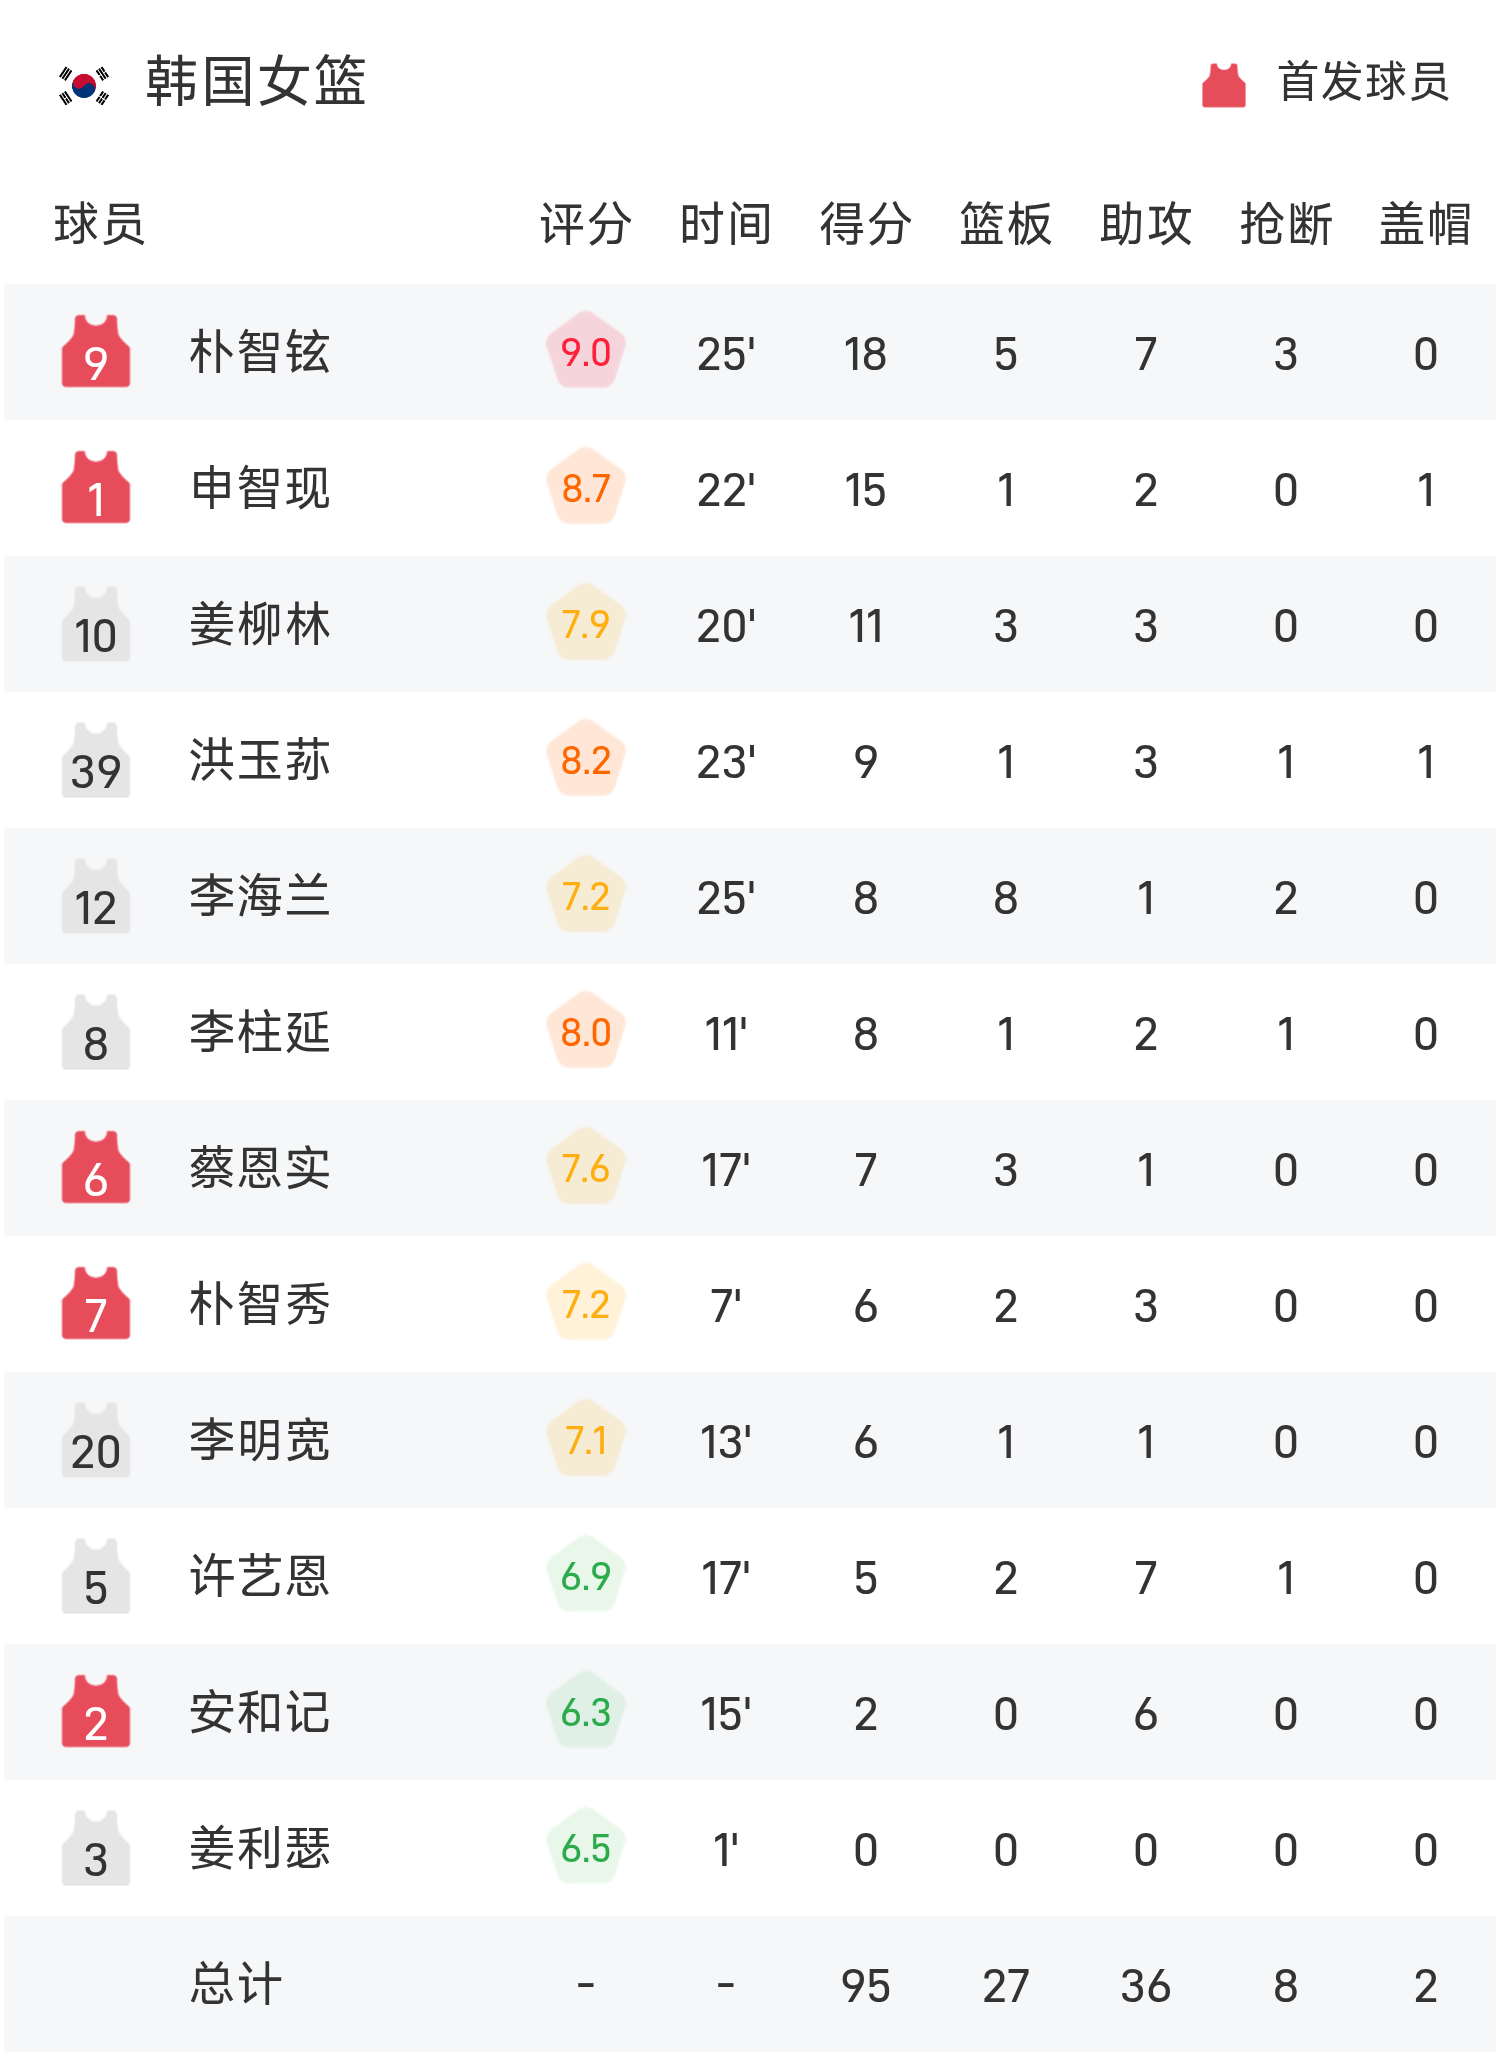Click the 韩国女篮 team title
Image resolution: width=1500 pixels, height=2056 pixels.
[256, 82]
